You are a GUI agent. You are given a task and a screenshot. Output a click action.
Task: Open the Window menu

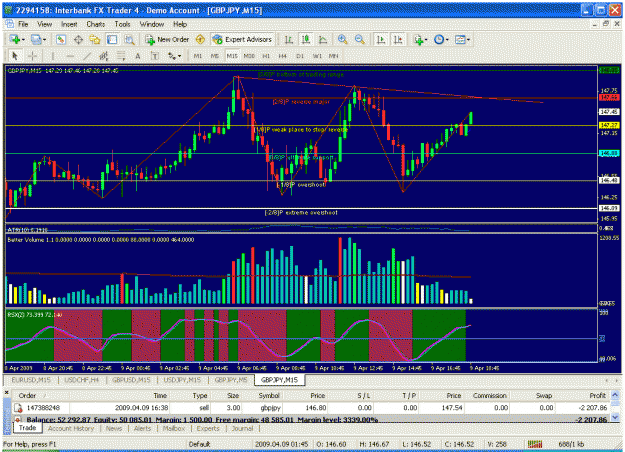(152, 24)
